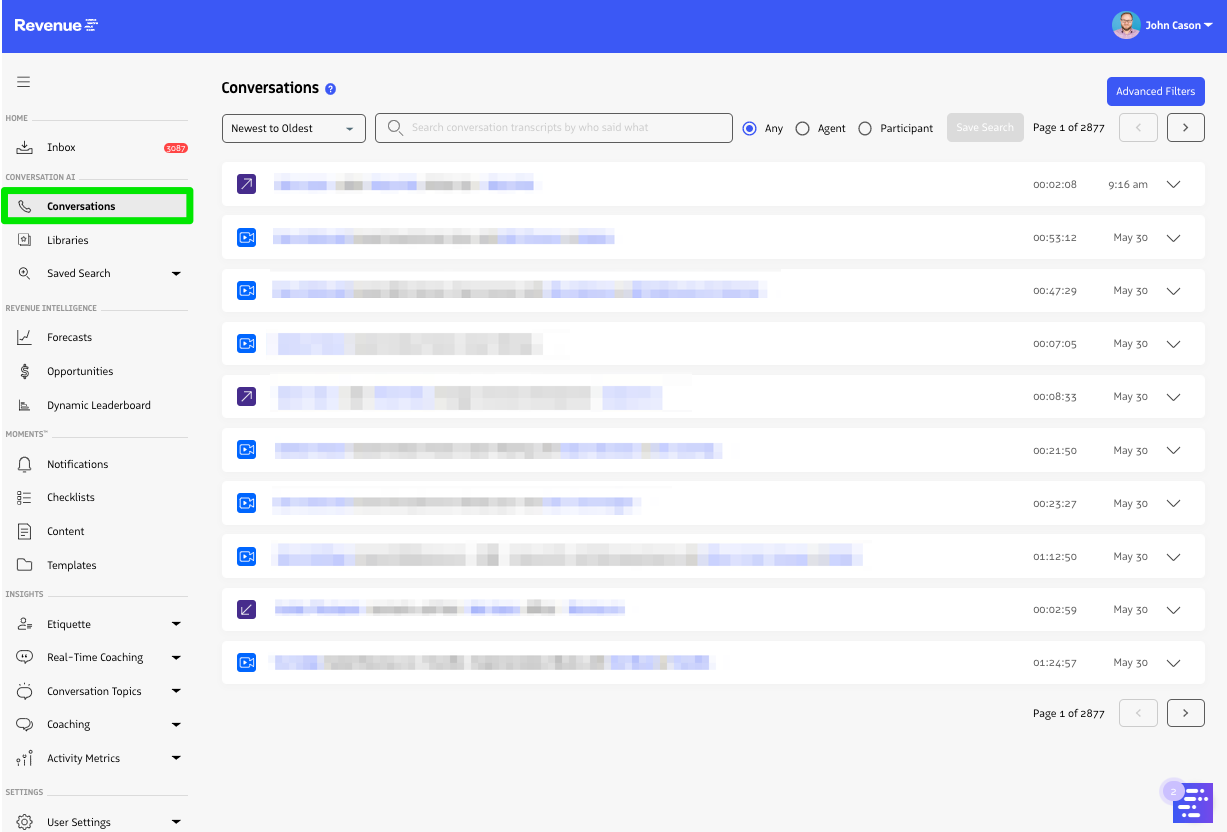1227x832 pixels.
Task: Click the Inbox tray icon
Action: 25,148
